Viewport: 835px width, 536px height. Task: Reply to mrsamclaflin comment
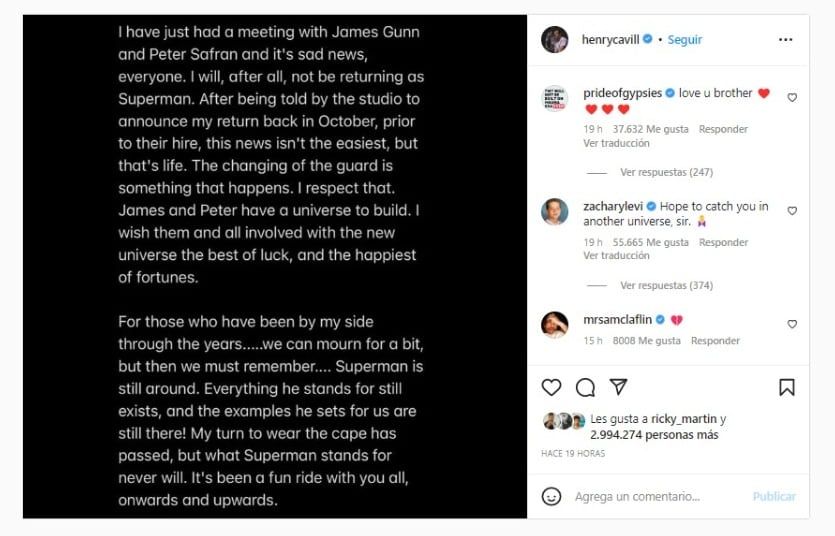715,341
